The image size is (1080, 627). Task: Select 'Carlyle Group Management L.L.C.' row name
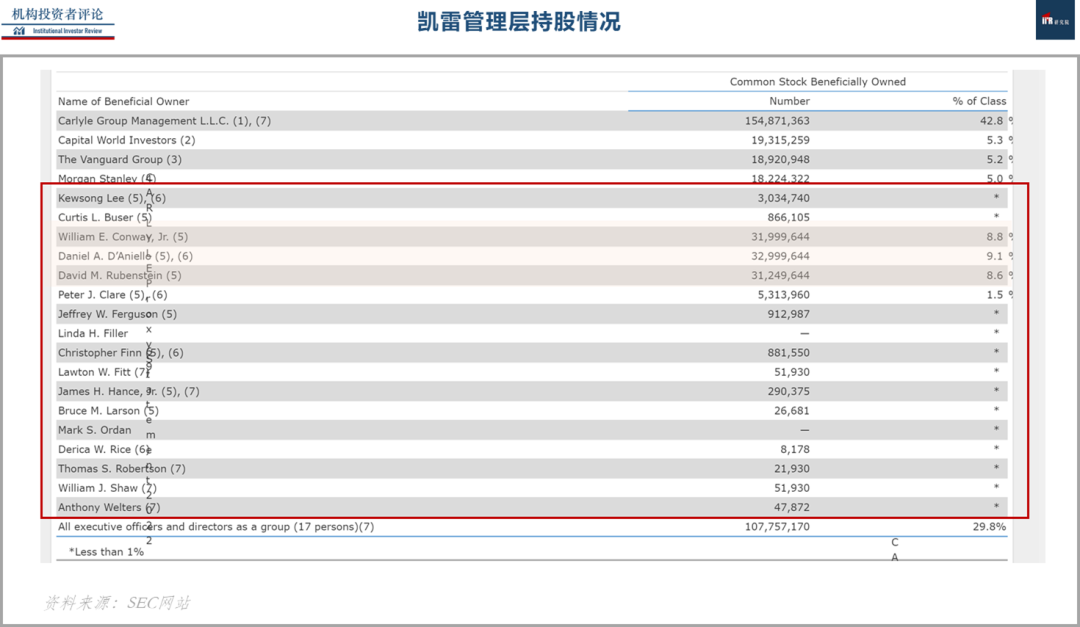[x=164, y=121]
